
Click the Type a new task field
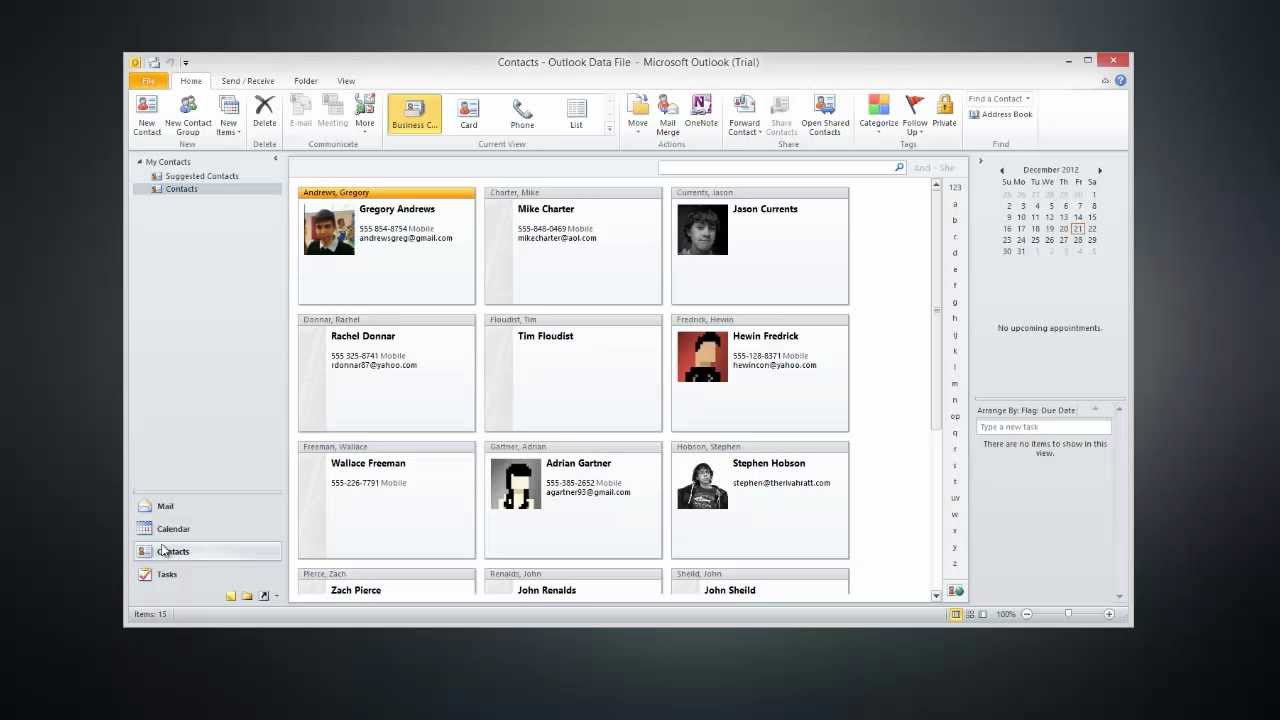point(1044,427)
